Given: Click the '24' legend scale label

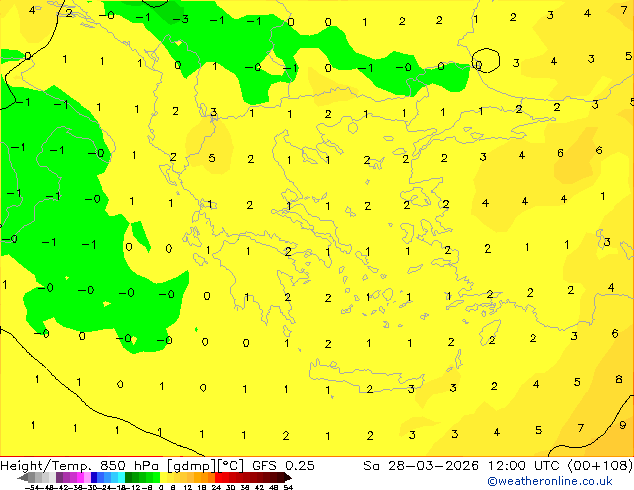Looking at the screenshot, I should click(x=216, y=487).
